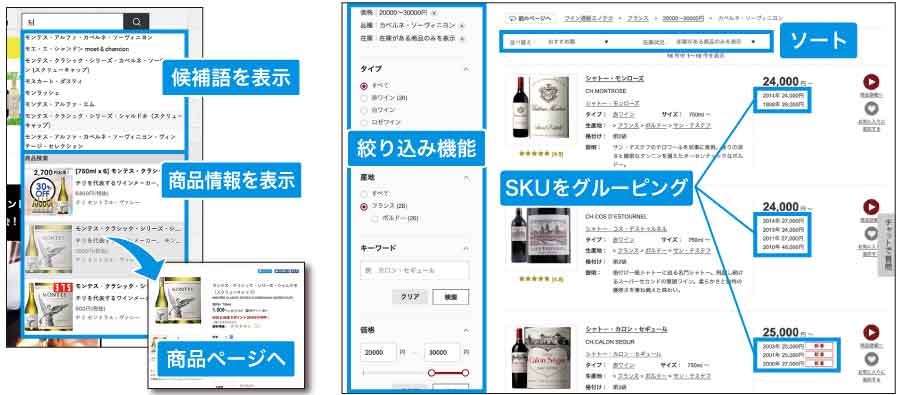Click heart favorite icon for Cos d'Estournel
Screen dimensions: 900x395
[x=871, y=233]
